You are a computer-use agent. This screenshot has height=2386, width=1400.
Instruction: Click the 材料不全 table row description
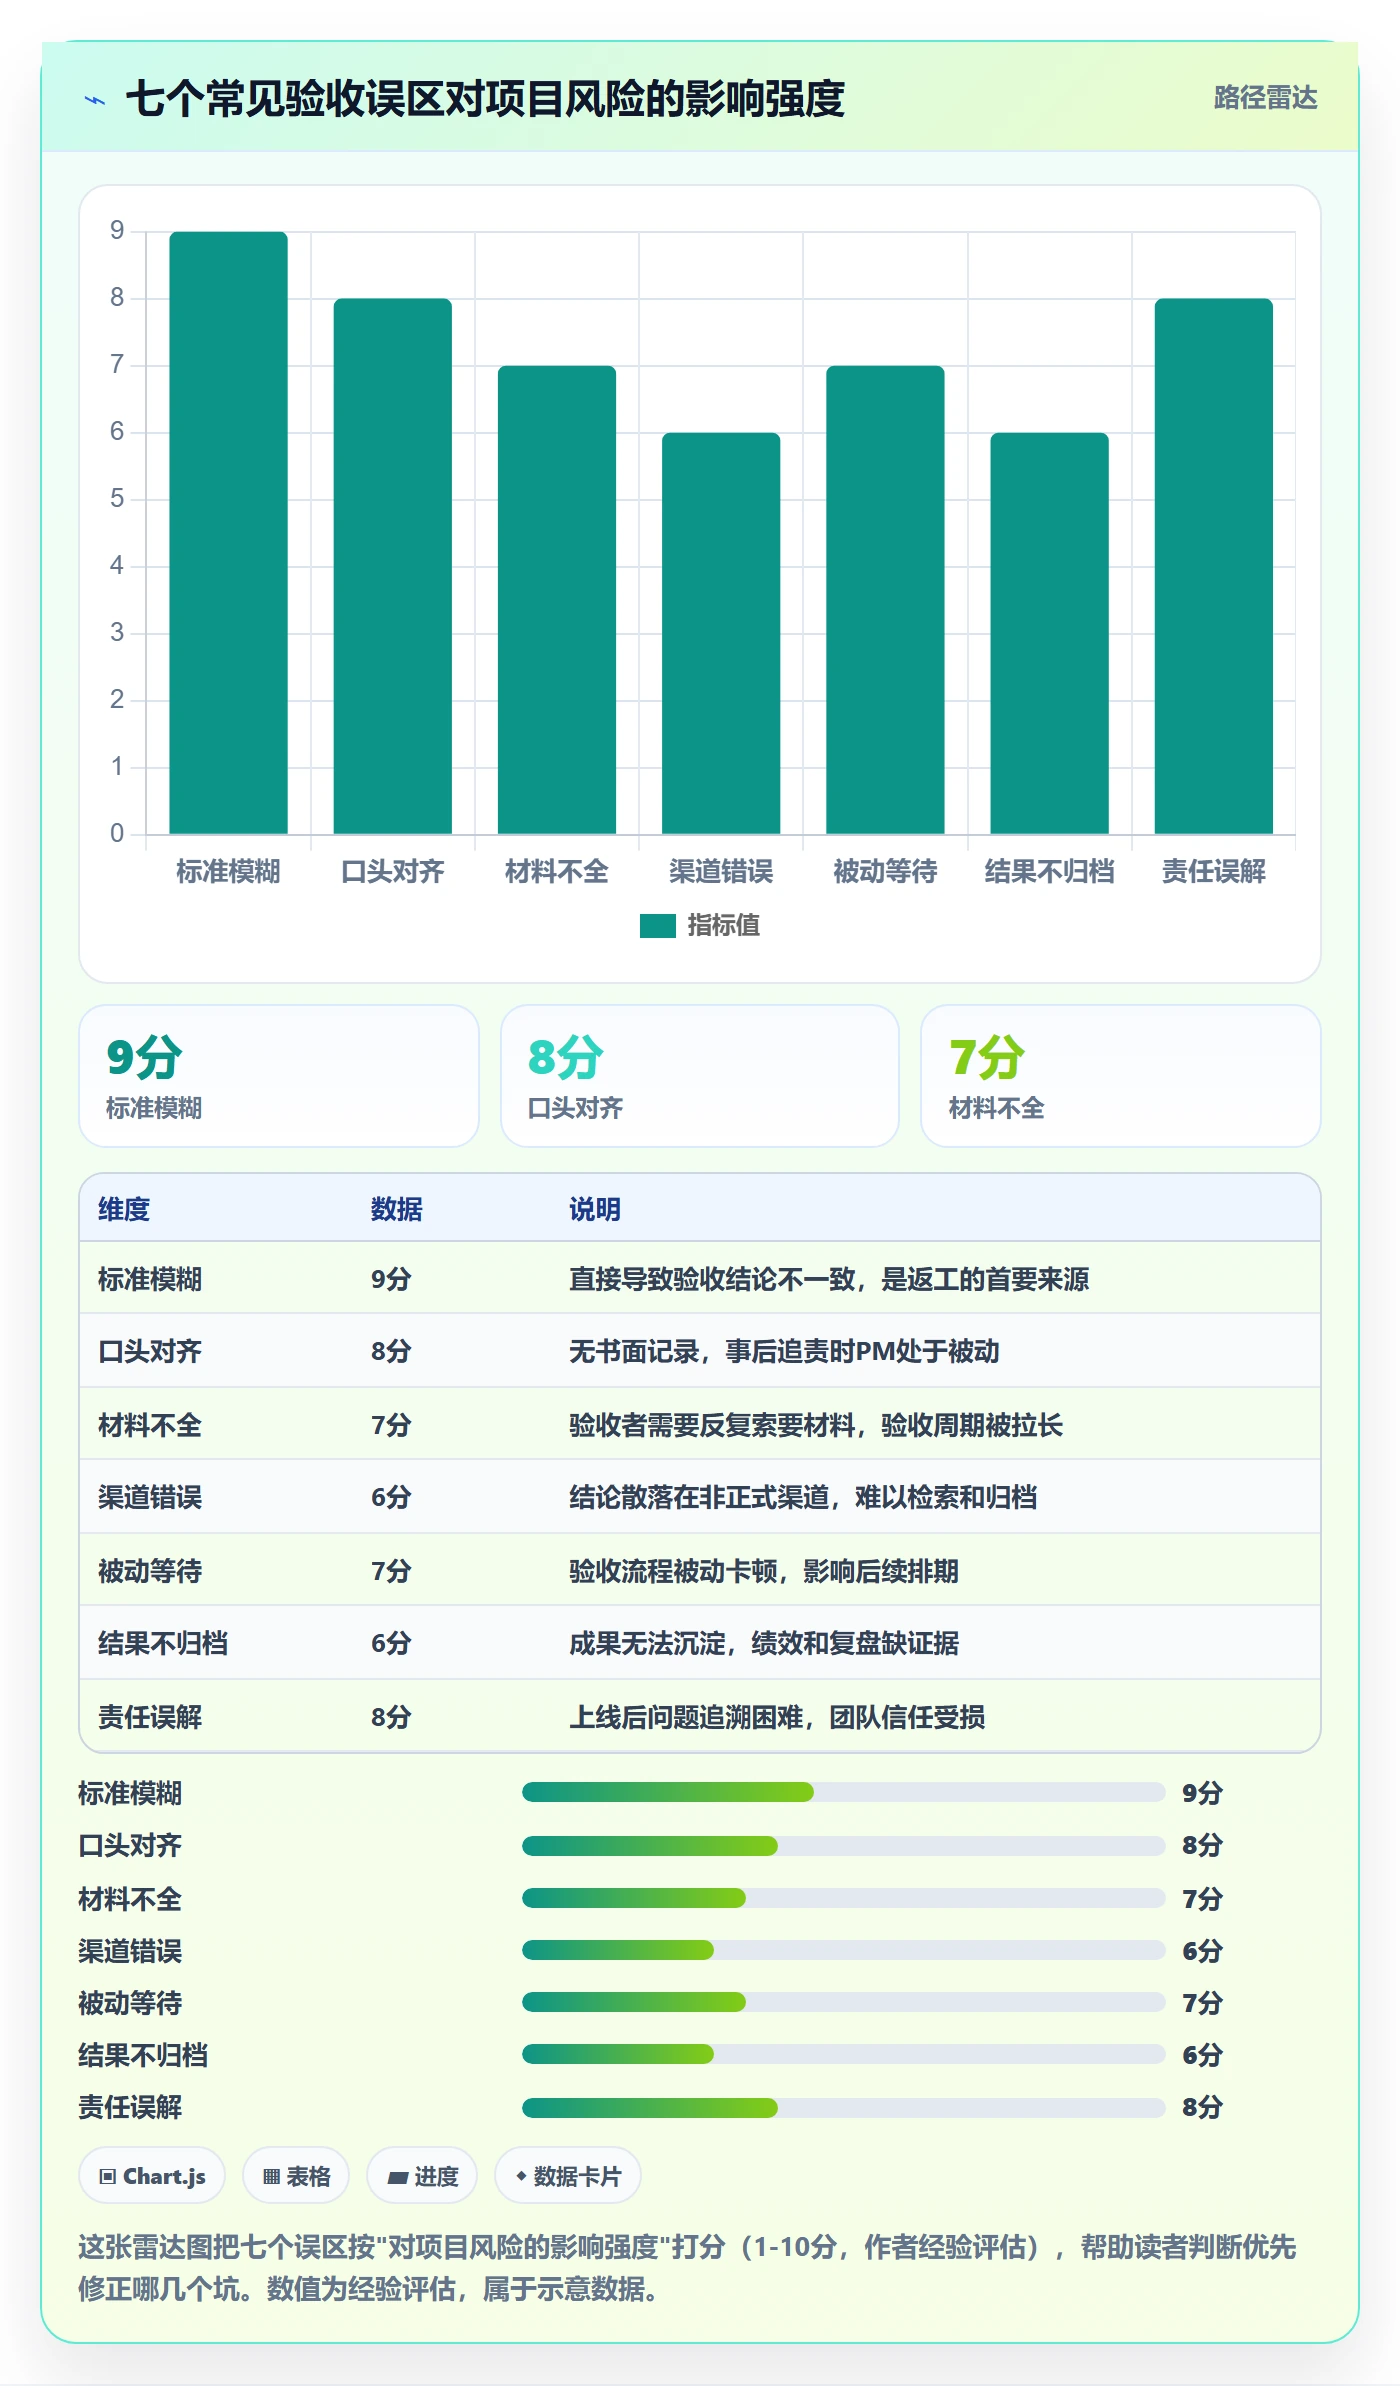[x=816, y=1425]
